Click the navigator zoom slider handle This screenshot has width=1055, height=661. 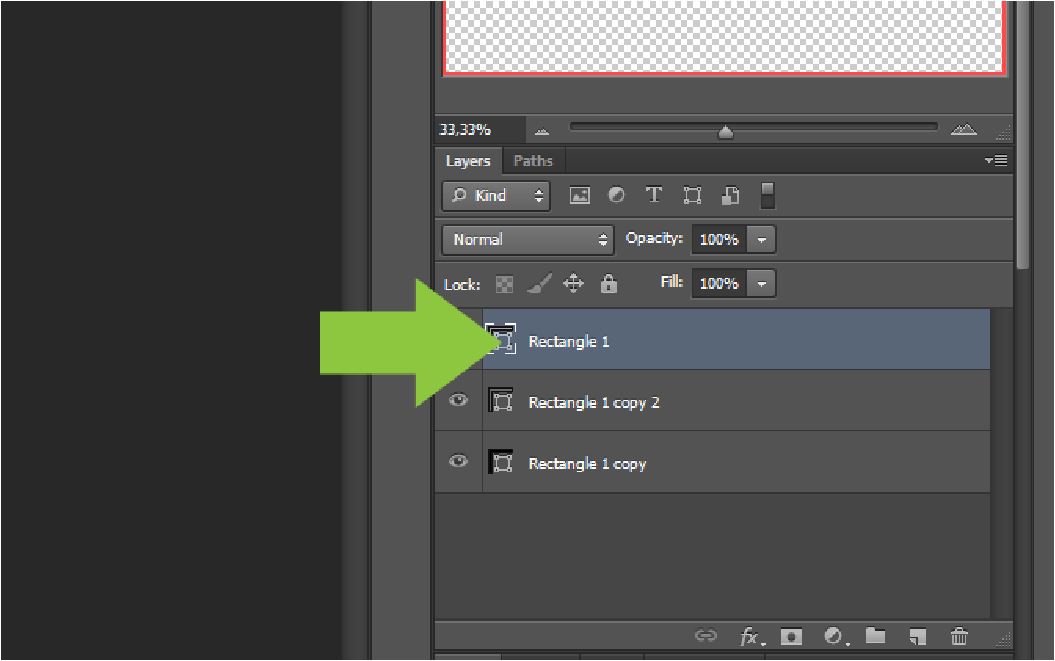[x=726, y=131]
